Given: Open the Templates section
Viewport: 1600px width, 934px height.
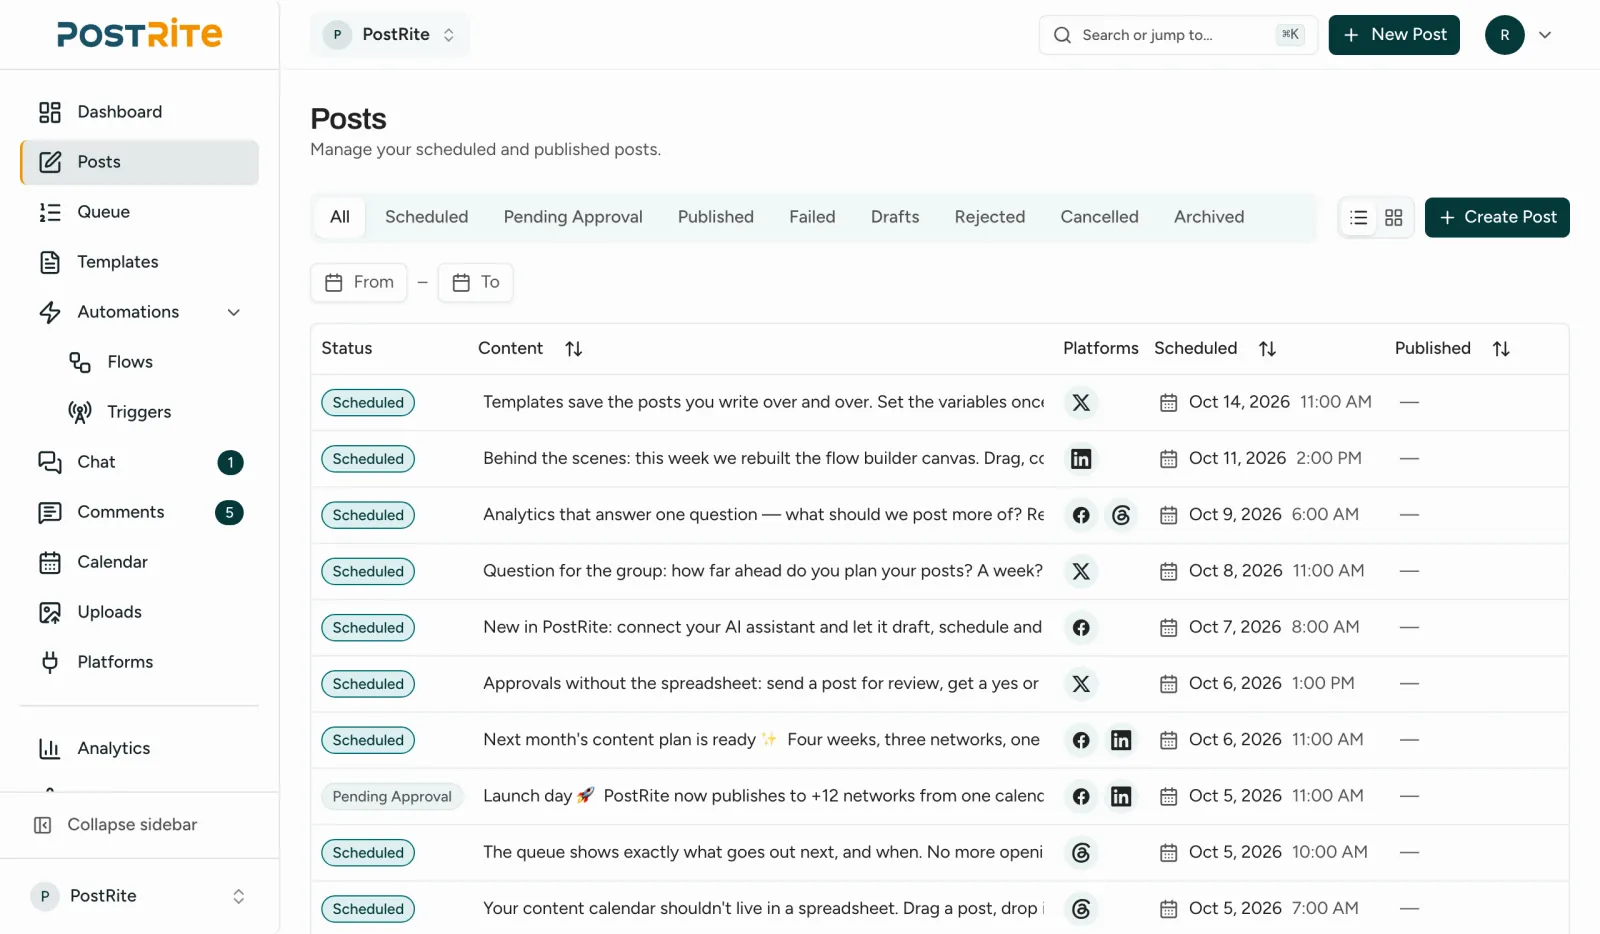Looking at the screenshot, I should [x=139, y=262].
